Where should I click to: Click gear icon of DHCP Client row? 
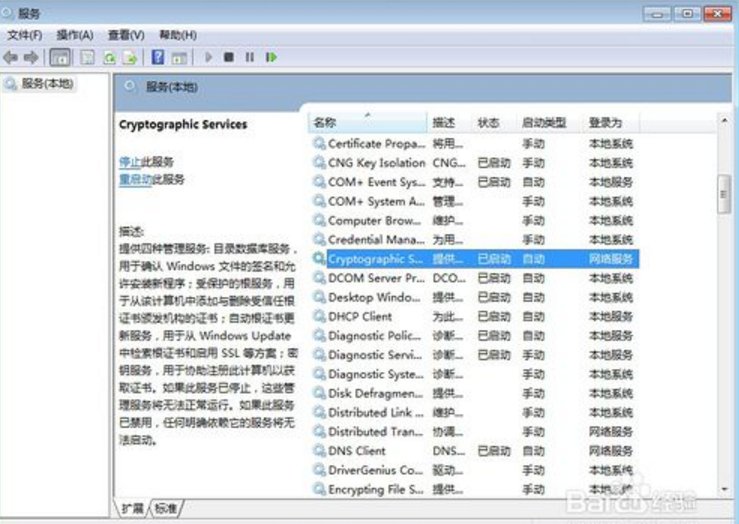(320, 316)
